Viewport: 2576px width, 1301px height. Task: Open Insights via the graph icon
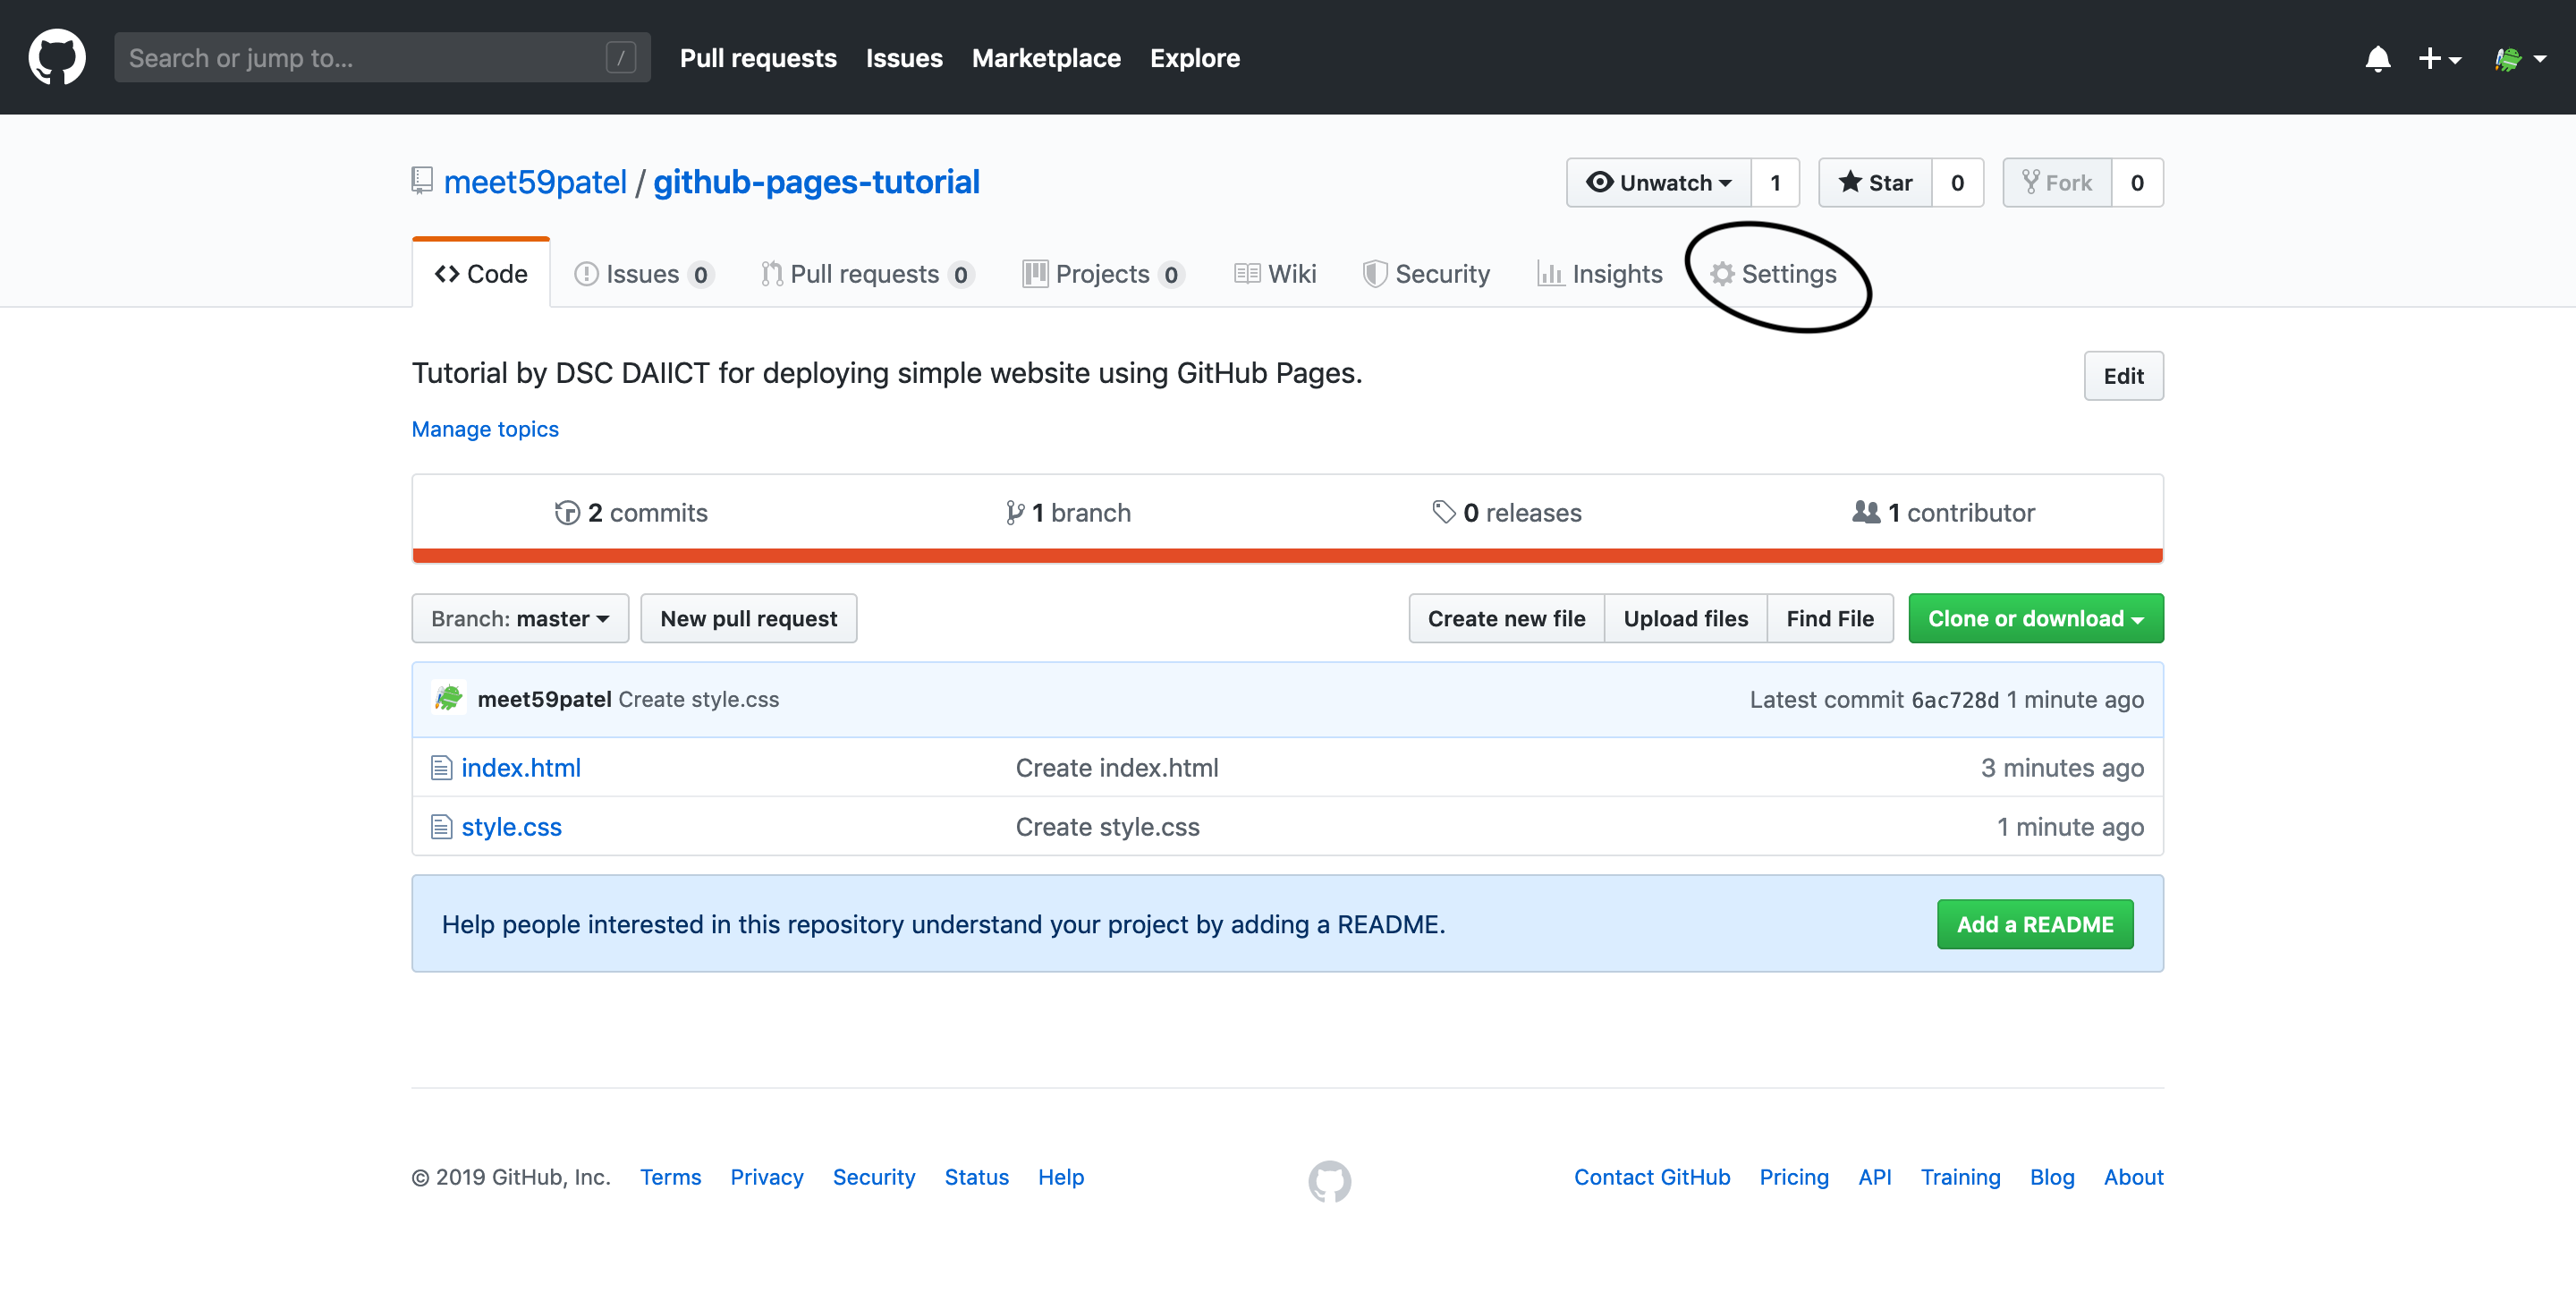(x=1550, y=273)
